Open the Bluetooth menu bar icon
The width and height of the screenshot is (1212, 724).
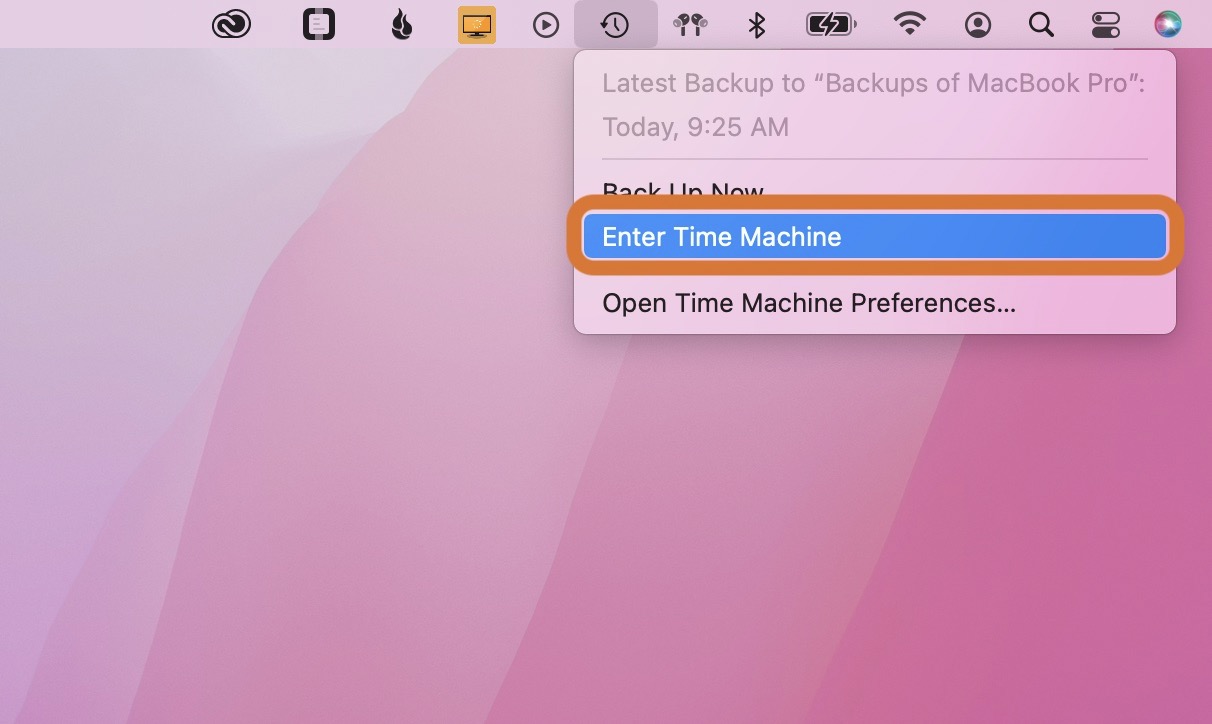point(757,24)
